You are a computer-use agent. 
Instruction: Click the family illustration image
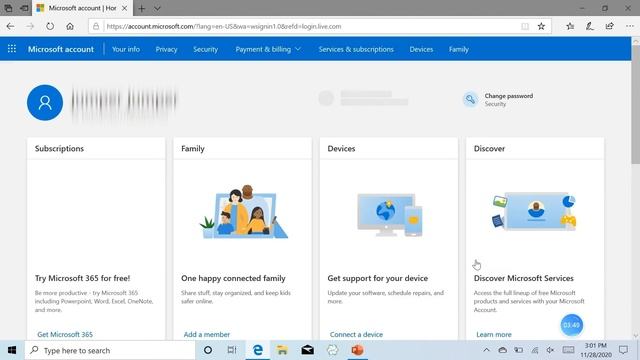[x=243, y=211]
